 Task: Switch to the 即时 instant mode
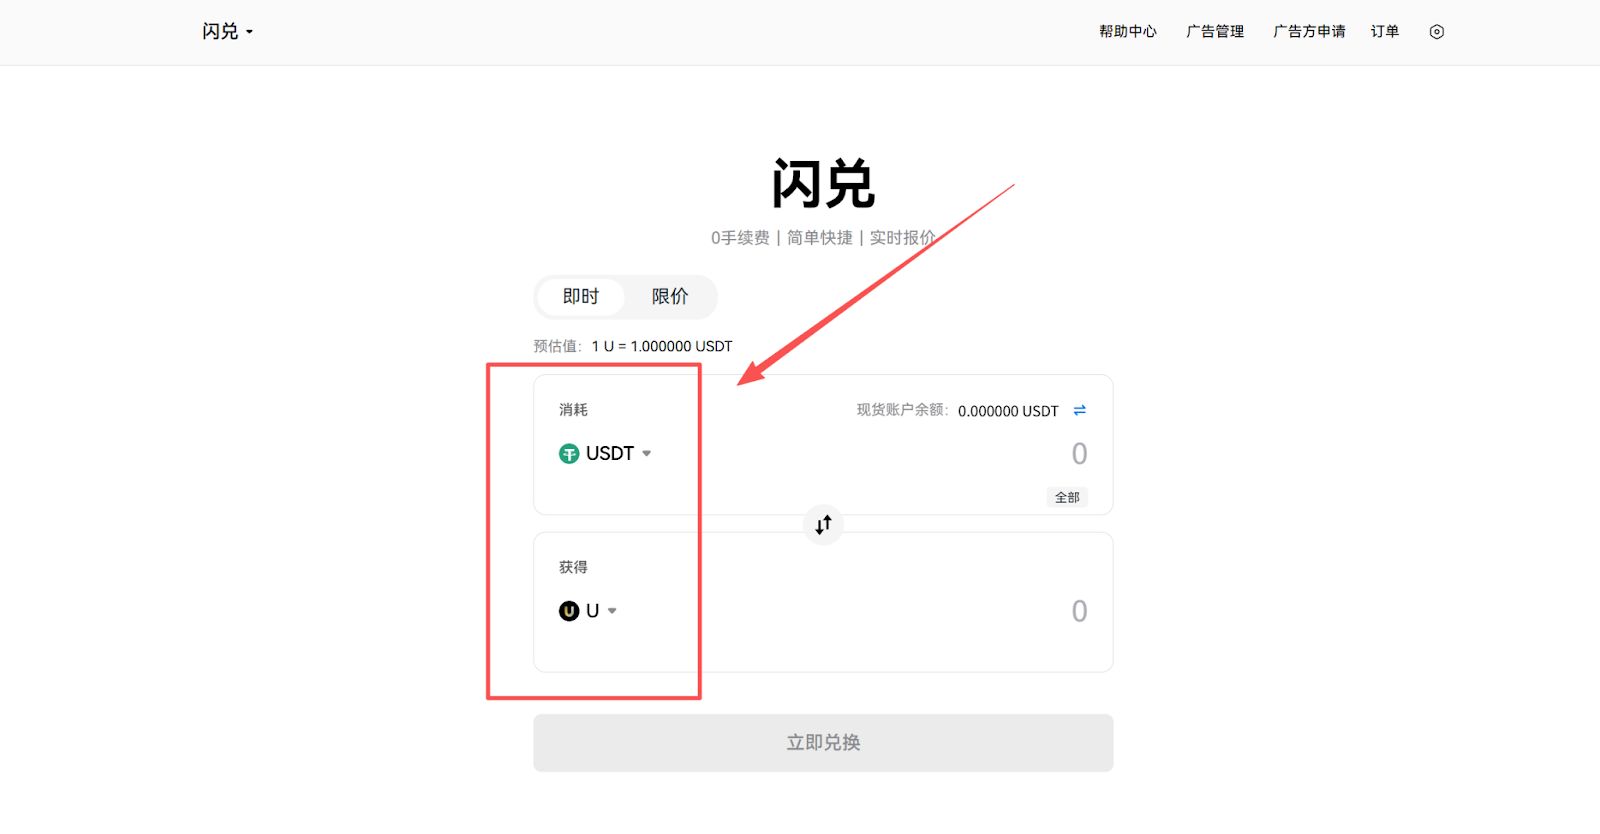pyautogui.click(x=580, y=297)
